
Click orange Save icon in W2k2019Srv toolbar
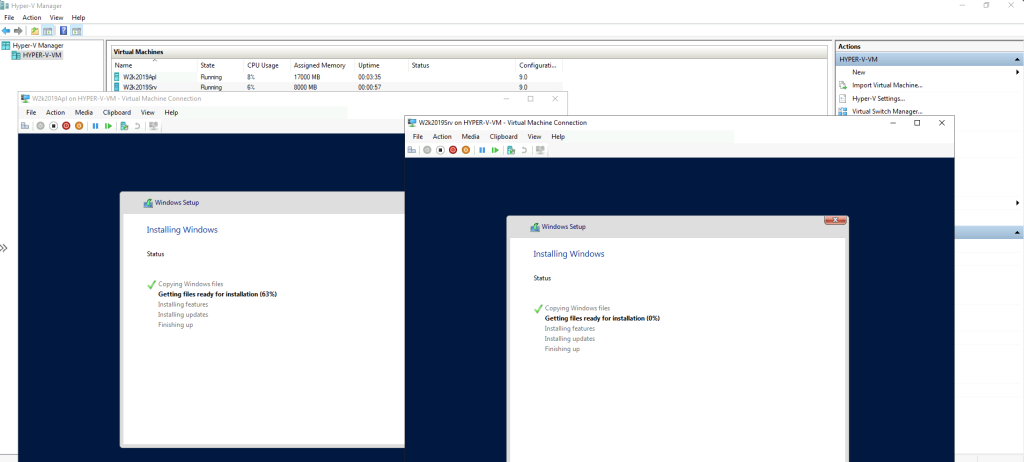(x=466, y=150)
